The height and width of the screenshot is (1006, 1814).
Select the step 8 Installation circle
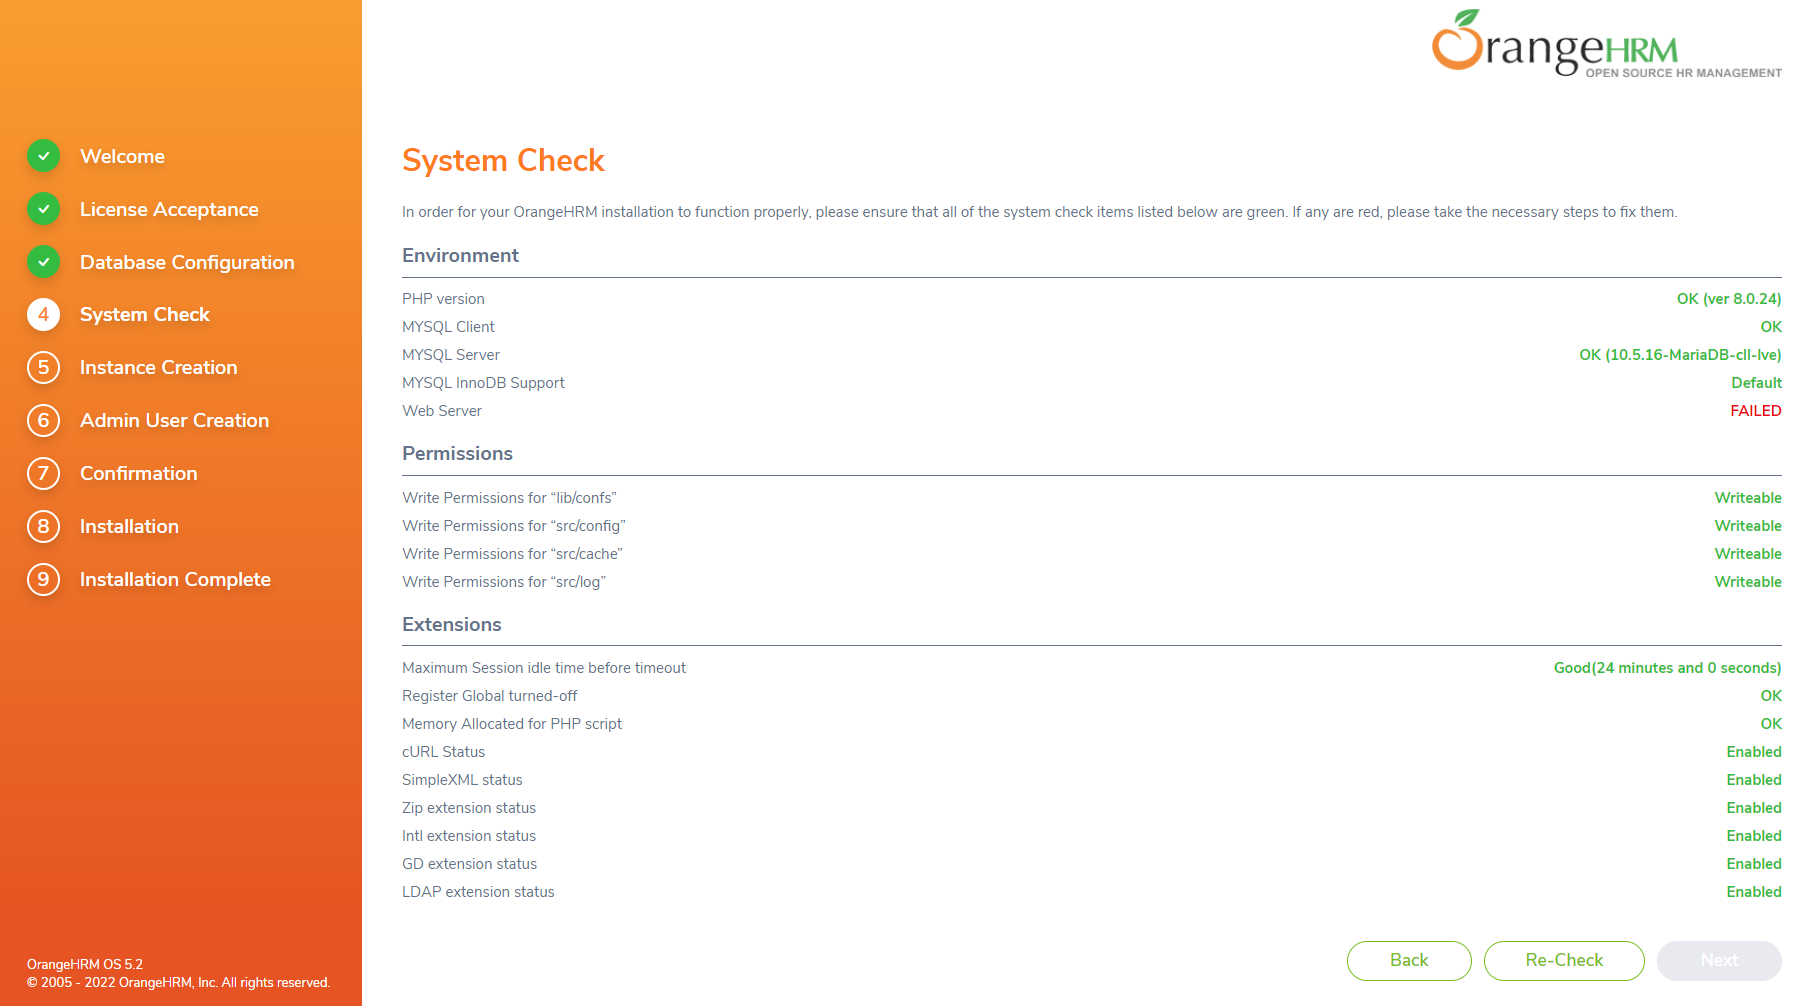tap(43, 526)
